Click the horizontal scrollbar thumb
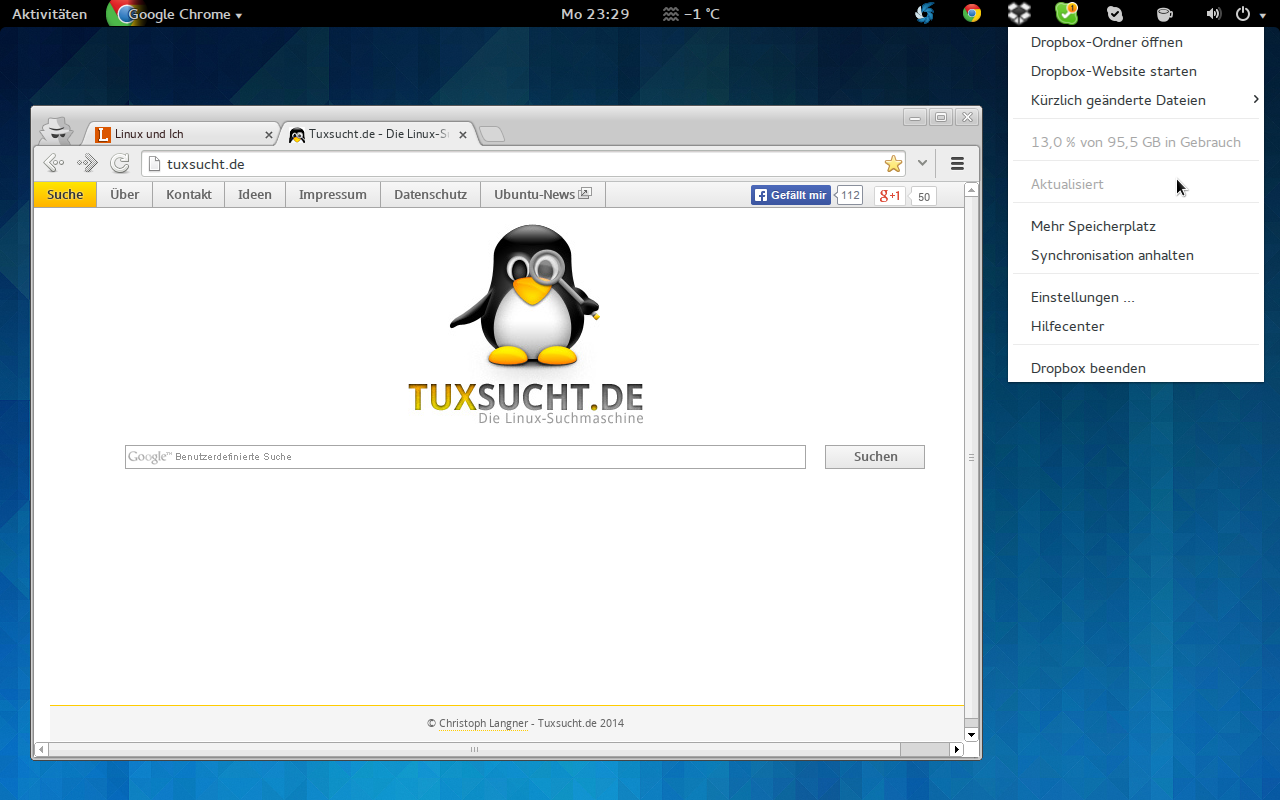The image size is (1280, 800). point(474,749)
